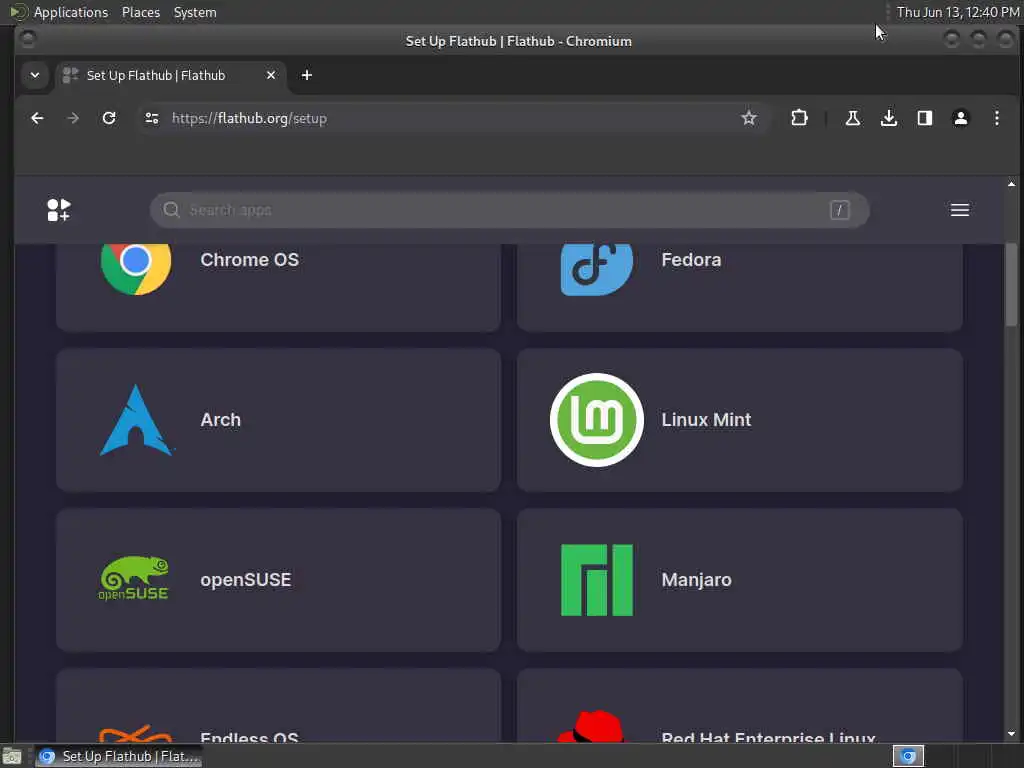The width and height of the screenshot is (1024, 768).
Task: Click the page vertical scrollbar thumb
Action: [1011, 285]
